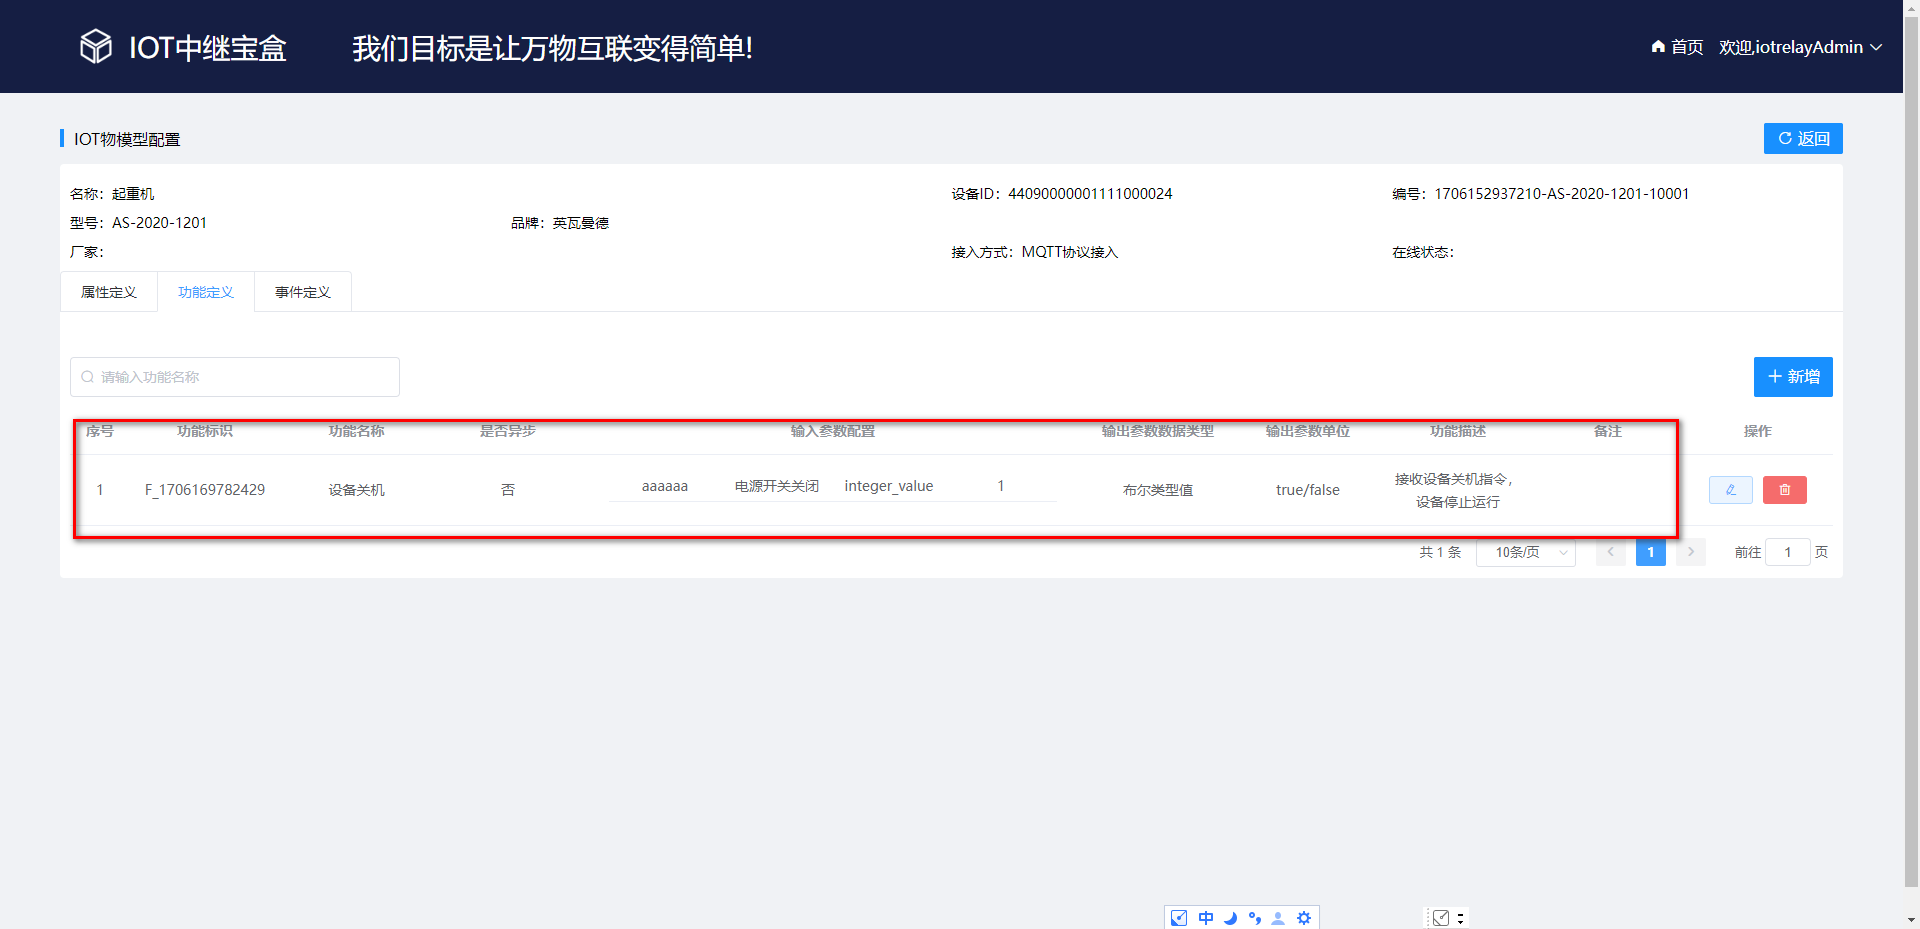
Task: Switch to the 事件定义 tab
Action: click(302, 291)
